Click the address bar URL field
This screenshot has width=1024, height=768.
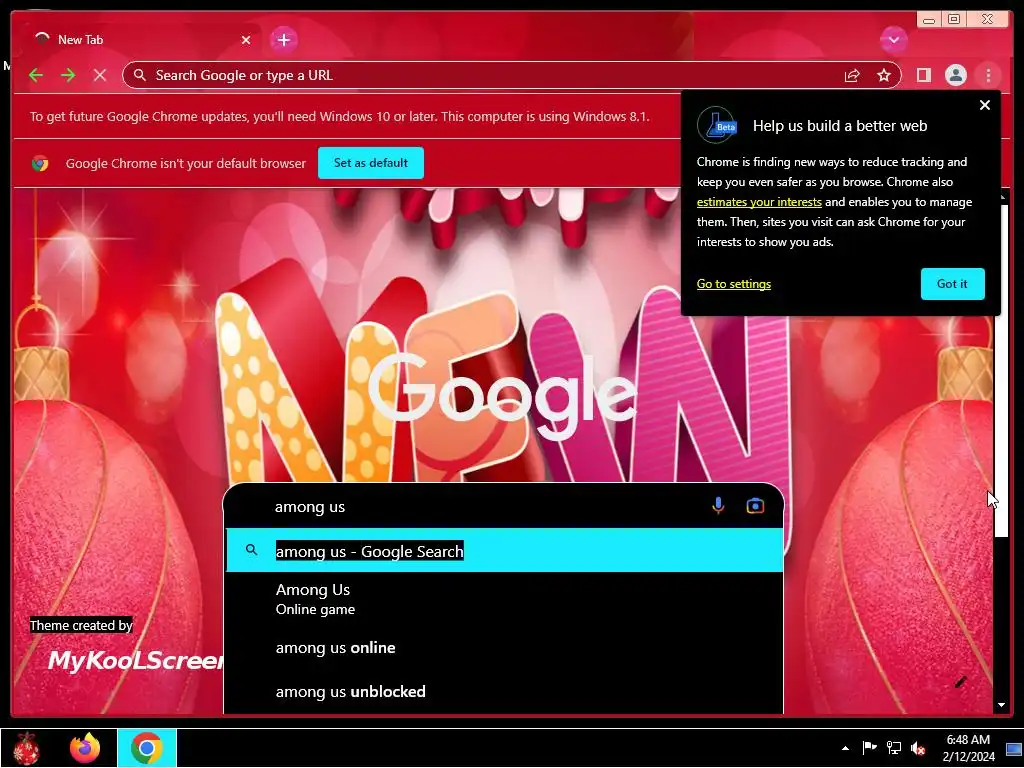[483, 76]
